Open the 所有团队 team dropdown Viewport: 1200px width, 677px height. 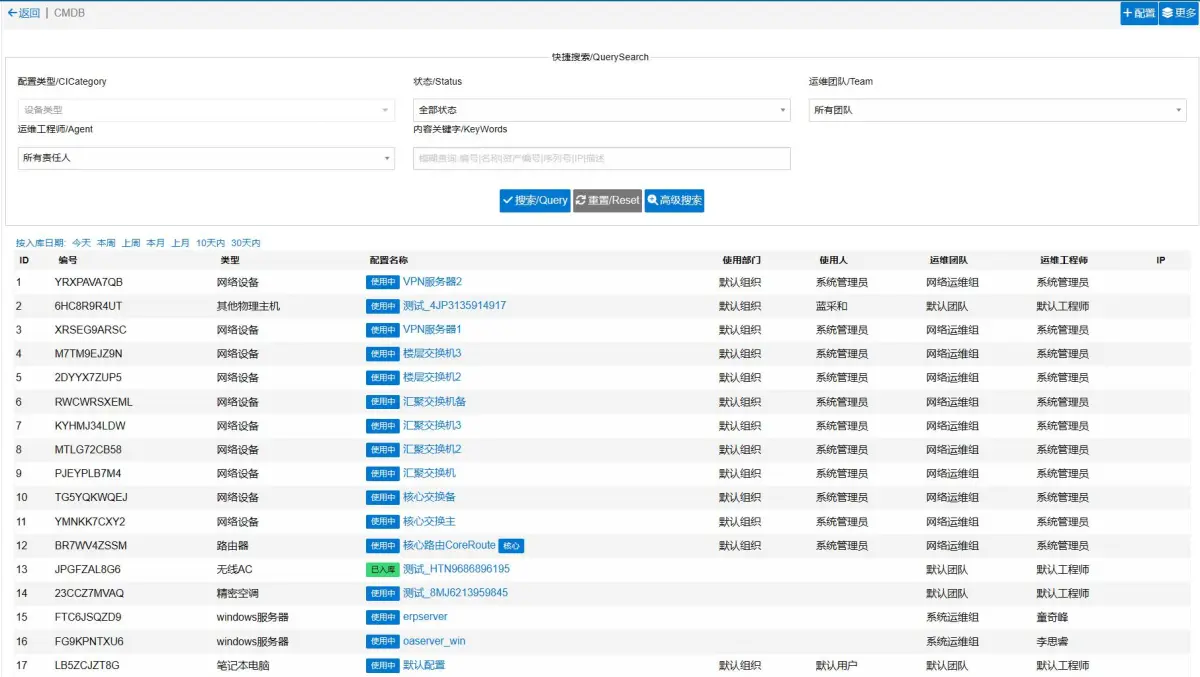pyautogui.click(x=997, y=110)
